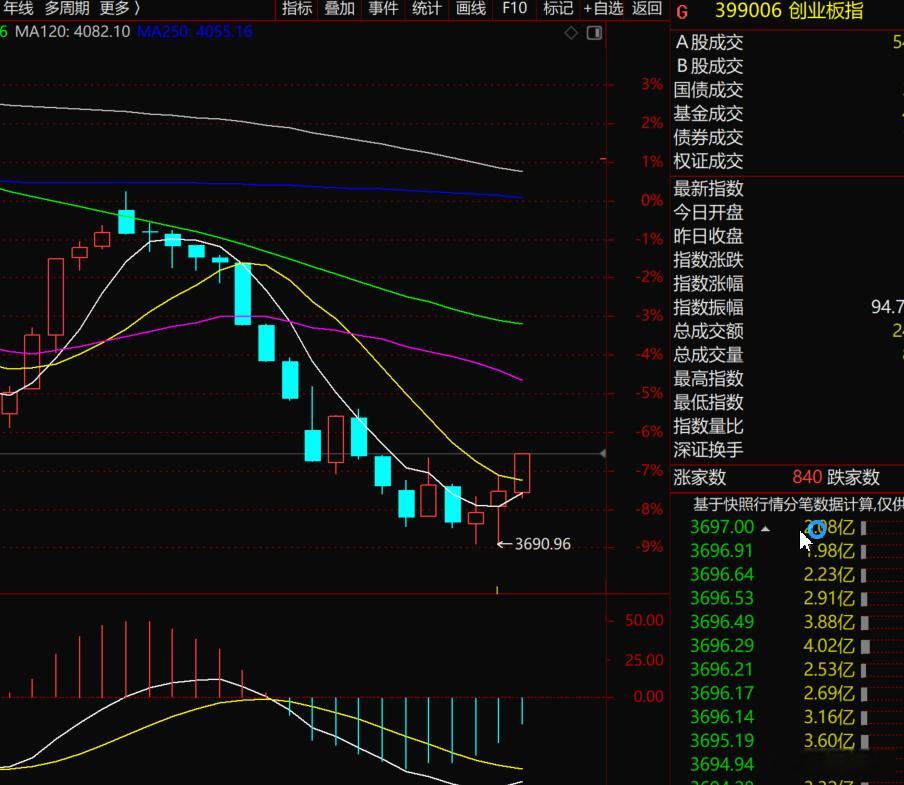Click the 返回 back button
This screenshot has width=904, height=785.
tap(647, 9)
